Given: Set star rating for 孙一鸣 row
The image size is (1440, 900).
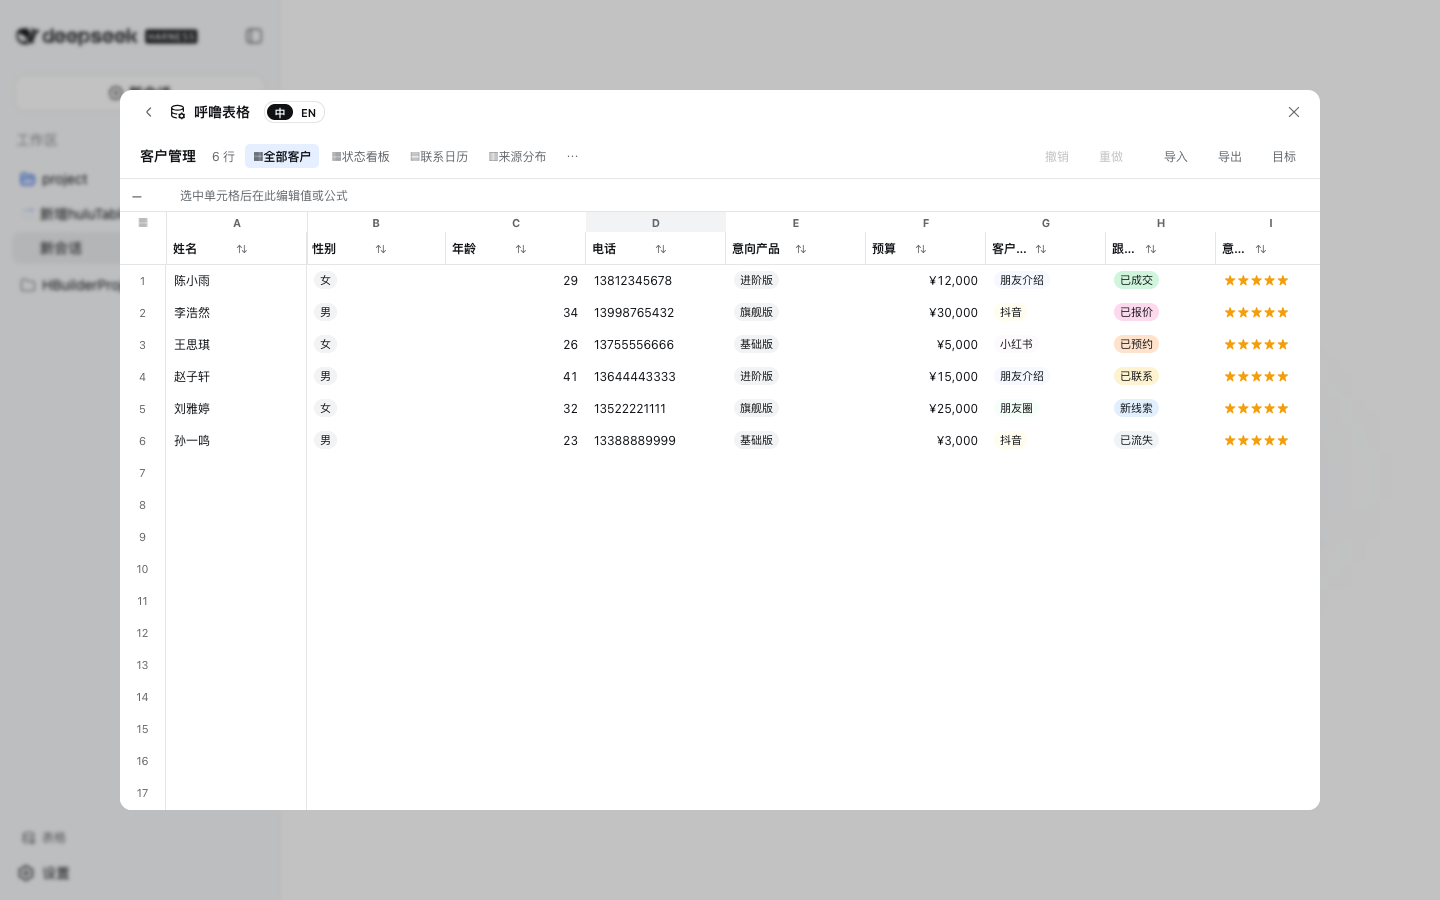Looking at the screenshot, I should (x=1257, y=441).
